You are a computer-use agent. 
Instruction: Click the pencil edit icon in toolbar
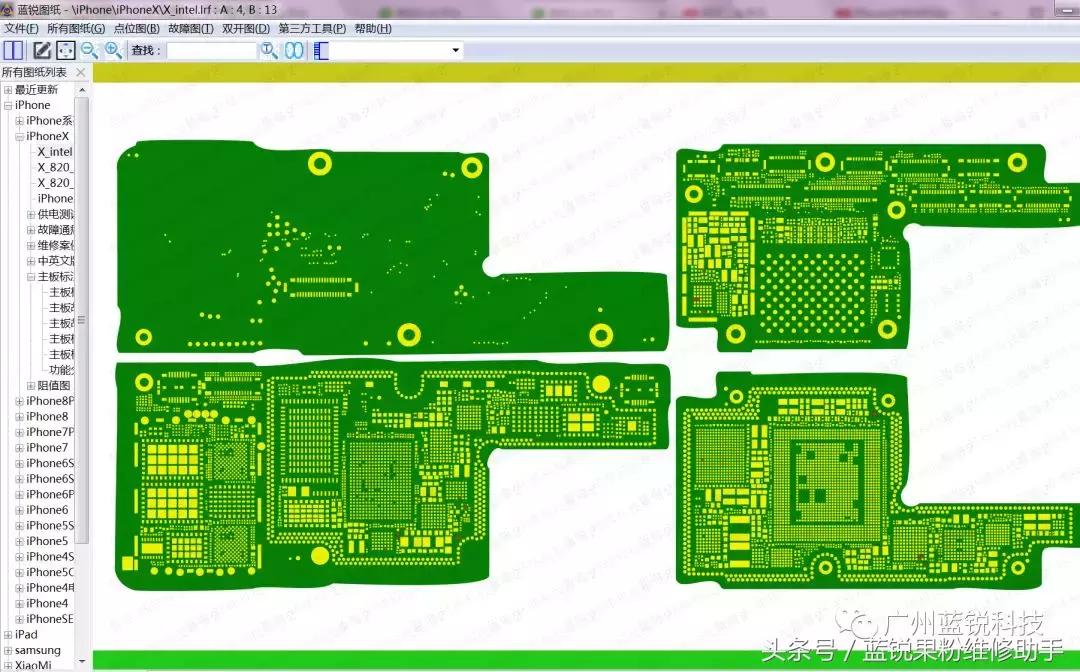pos(42,50)
